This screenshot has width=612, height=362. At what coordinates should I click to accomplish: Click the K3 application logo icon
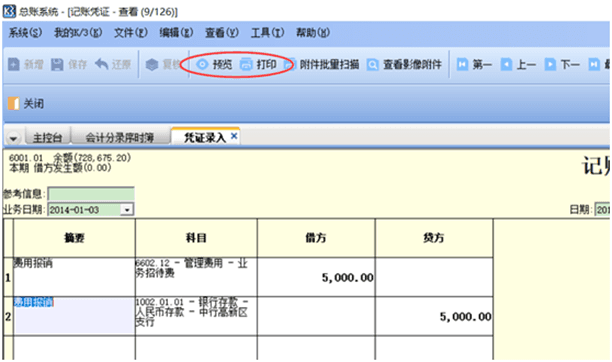9,11
